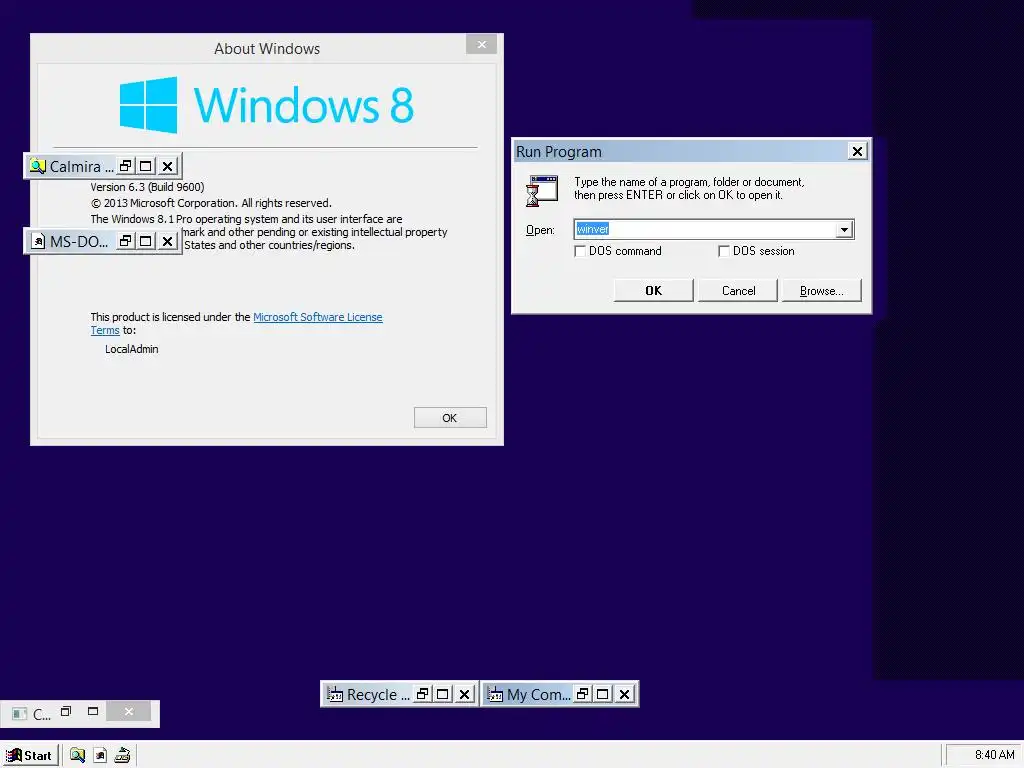Close the minimized Calmira window
The image size is (1024, 768).
[168, 166]
